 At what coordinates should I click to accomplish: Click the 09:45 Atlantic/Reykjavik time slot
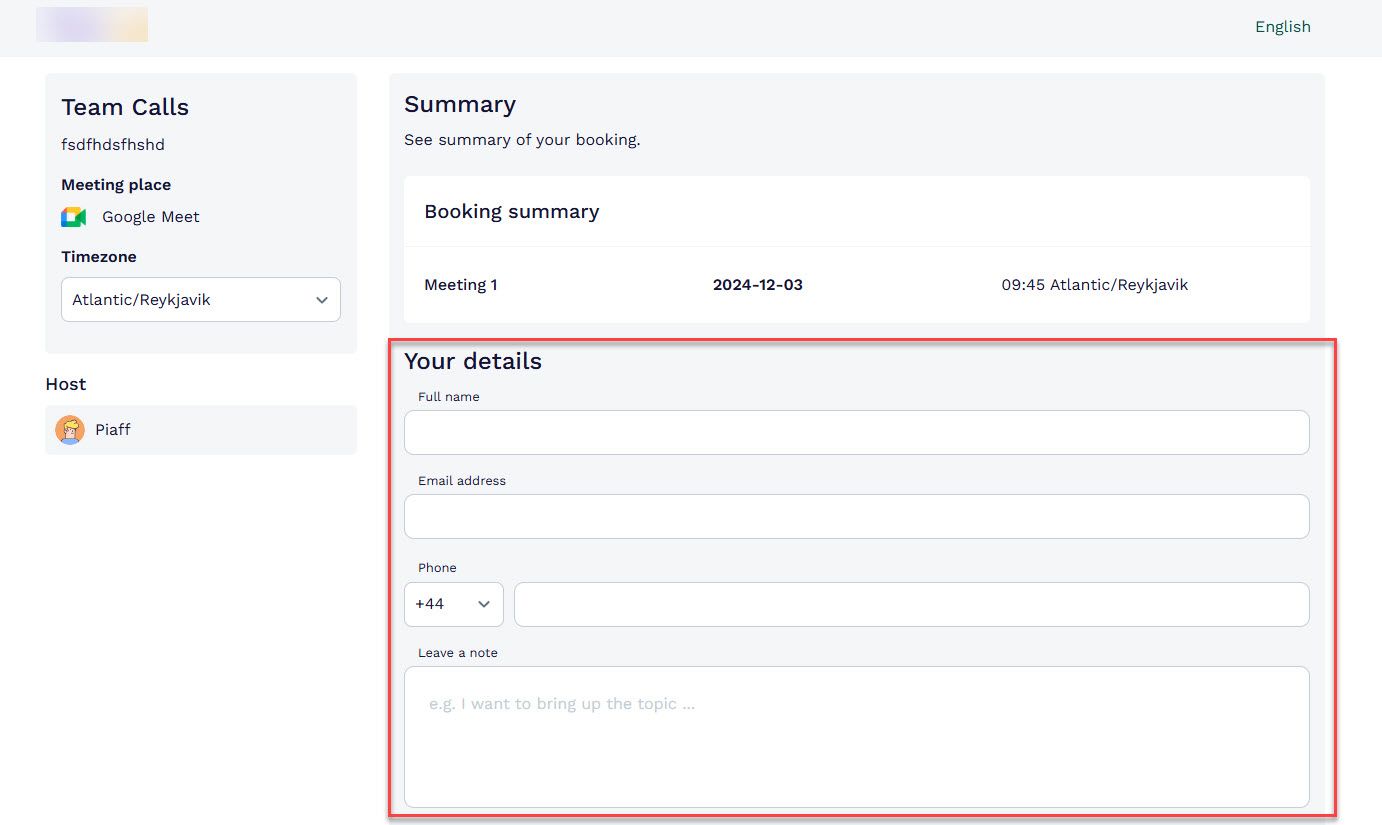click(x=1096, y=284)
